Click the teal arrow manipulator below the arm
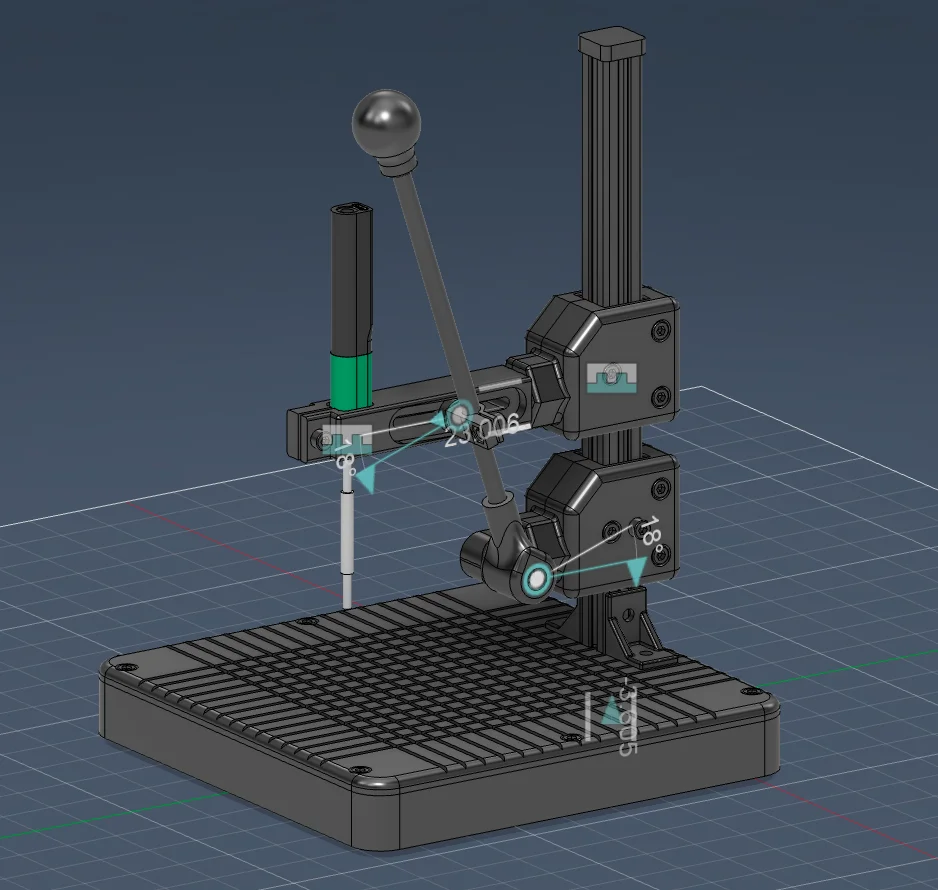This screenshot has width=938, height=890. coord(365,478)
